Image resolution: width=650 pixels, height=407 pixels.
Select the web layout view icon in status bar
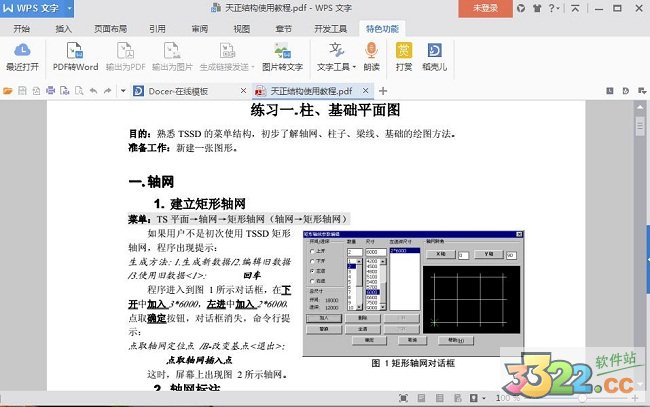pyautogui.click(x=458, y=398)
